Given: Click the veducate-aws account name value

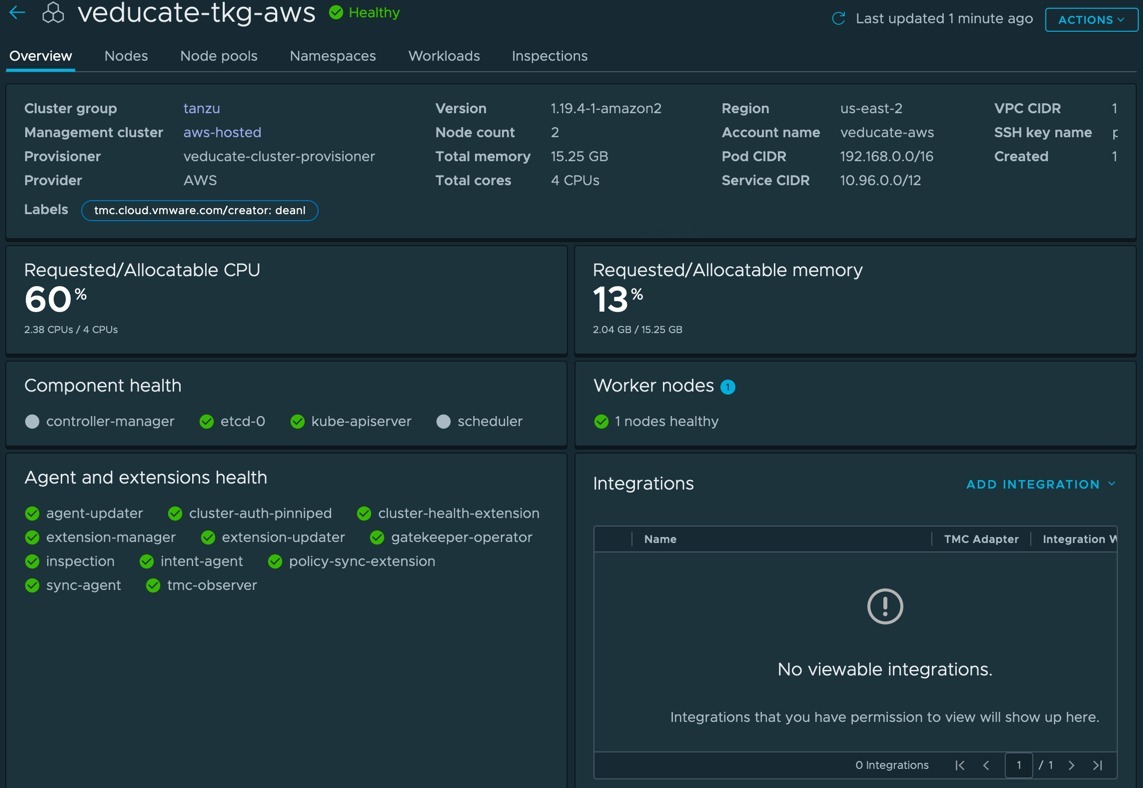Looking at the screenshot, I should tap(887, 133).
